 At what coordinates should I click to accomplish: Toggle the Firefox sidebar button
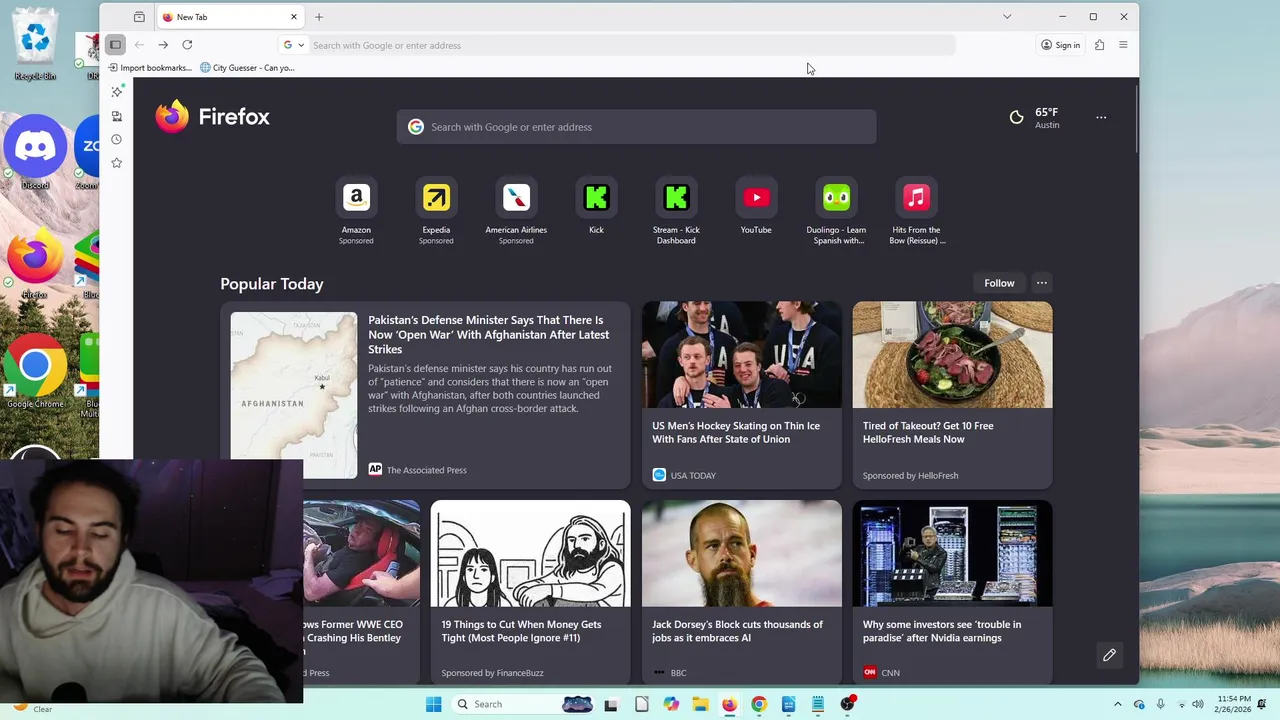(116, 45)
